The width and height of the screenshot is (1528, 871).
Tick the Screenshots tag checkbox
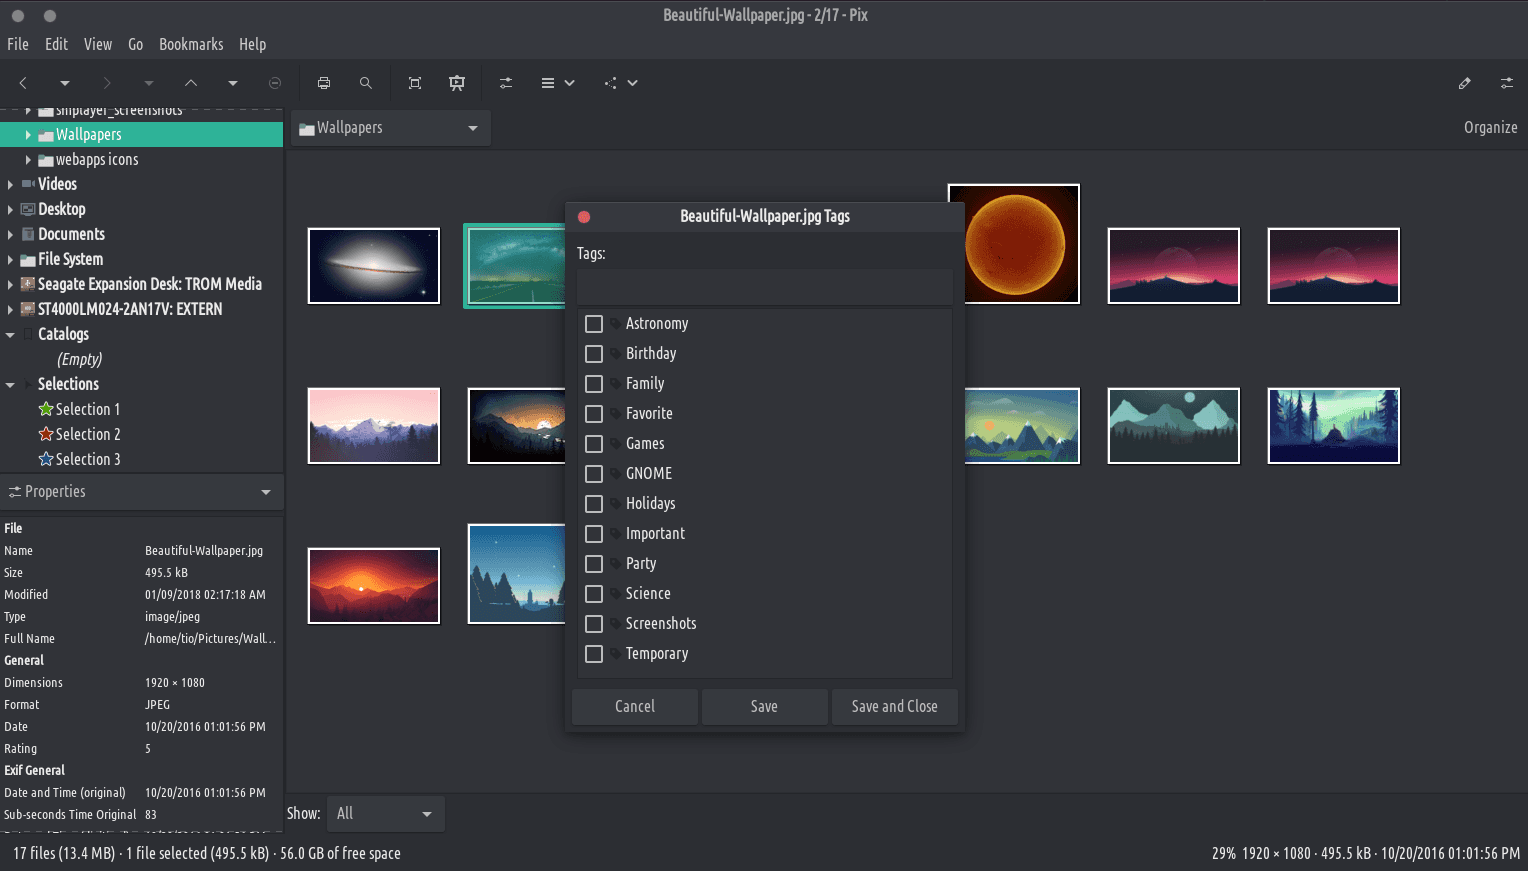point(594,624)
